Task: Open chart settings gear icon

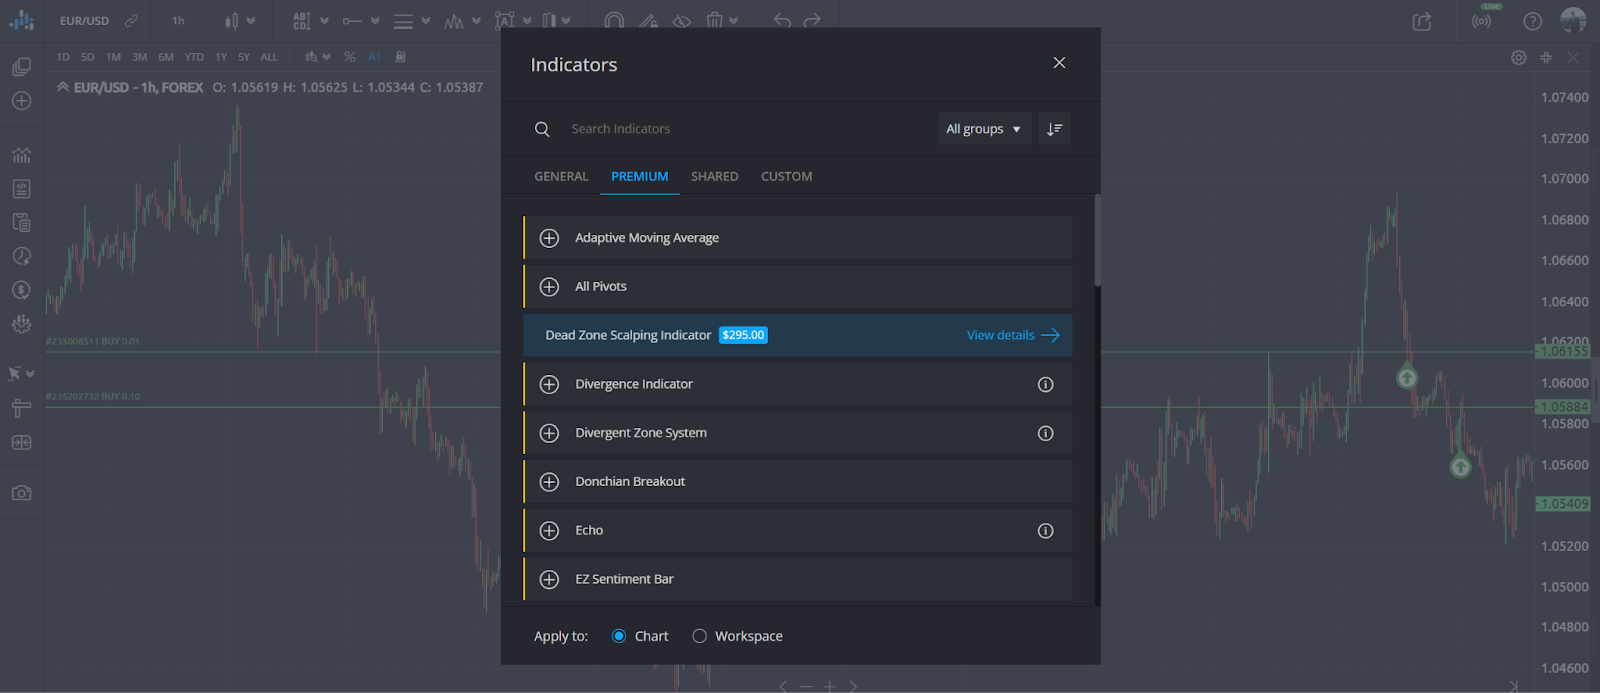Action: 1518,58
